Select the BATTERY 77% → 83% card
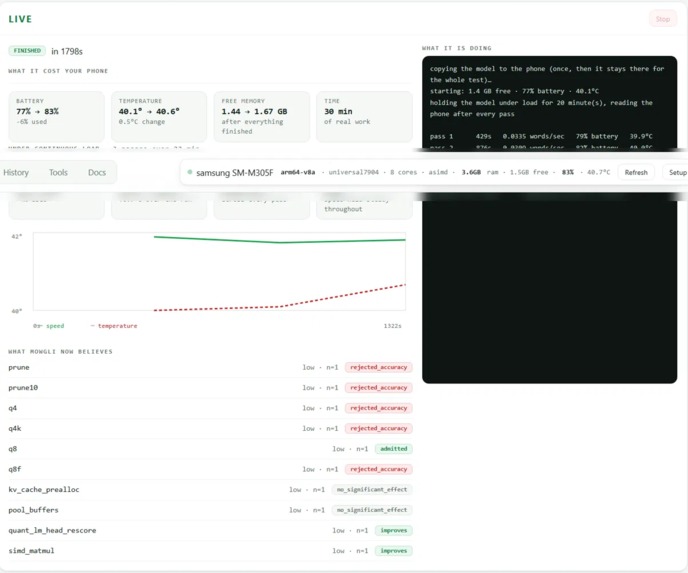 click(x=57, y=116)
